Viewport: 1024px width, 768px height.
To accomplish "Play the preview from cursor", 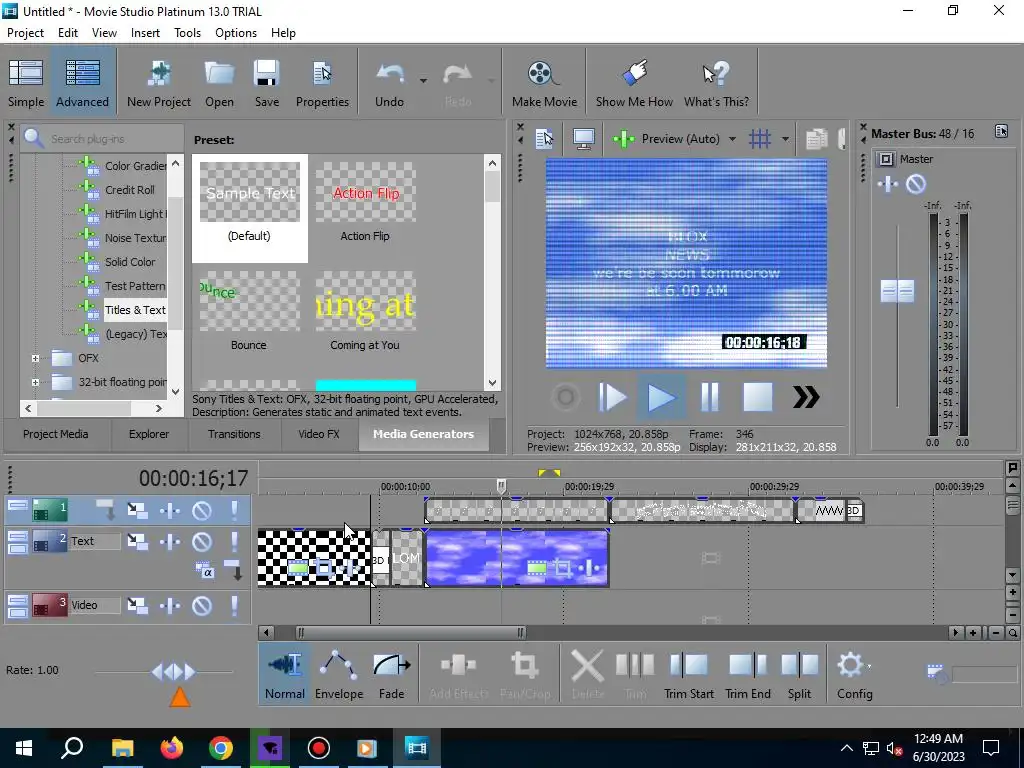I will click(661, 397).
